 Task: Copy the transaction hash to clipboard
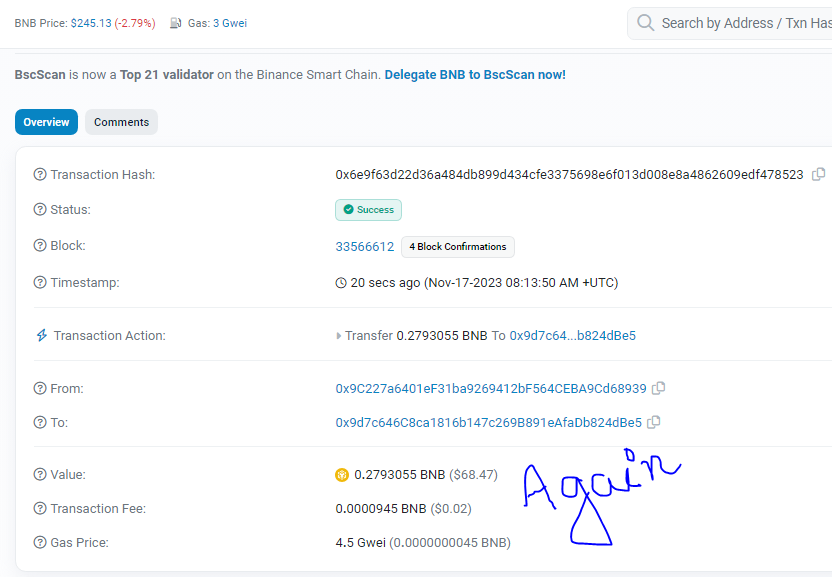coord(819,174)
